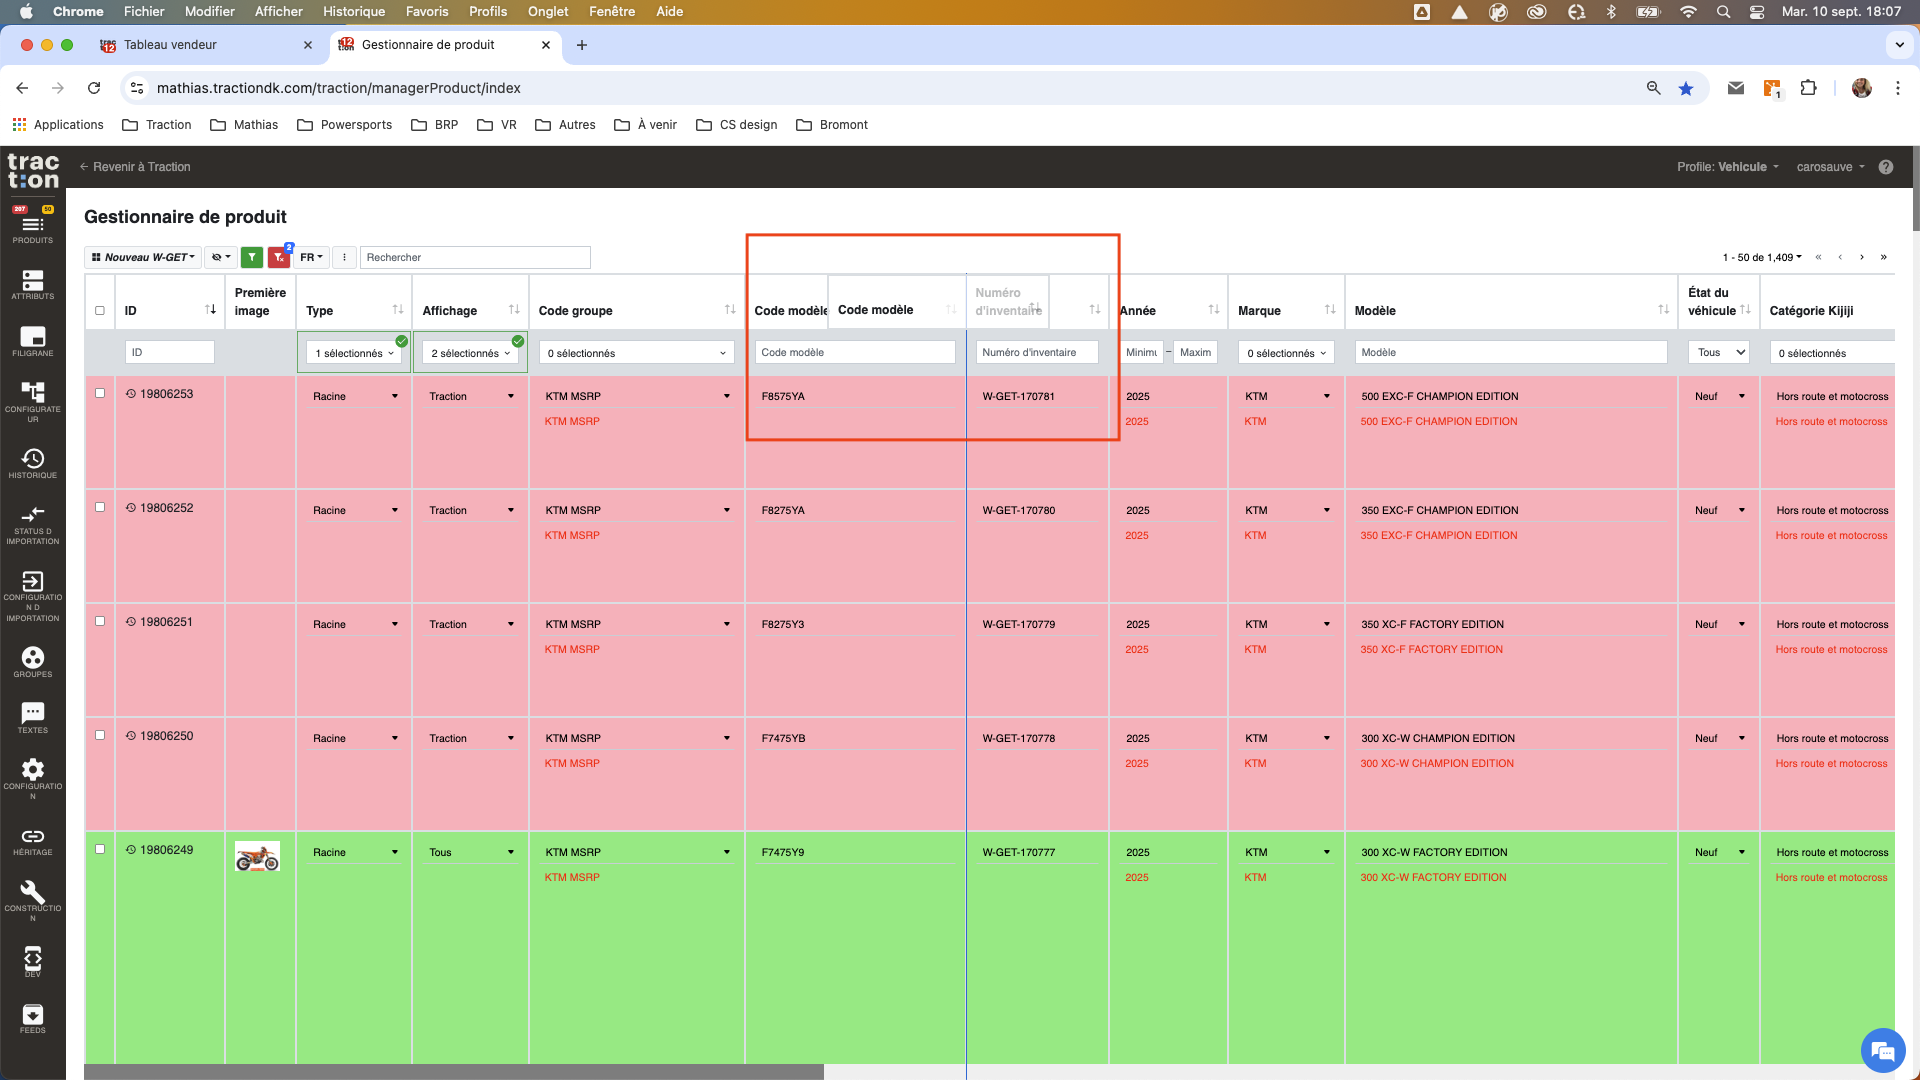Clear filters with red filter button
The width and height of the screenshot is (1920, 1080).
coord(279,257)
